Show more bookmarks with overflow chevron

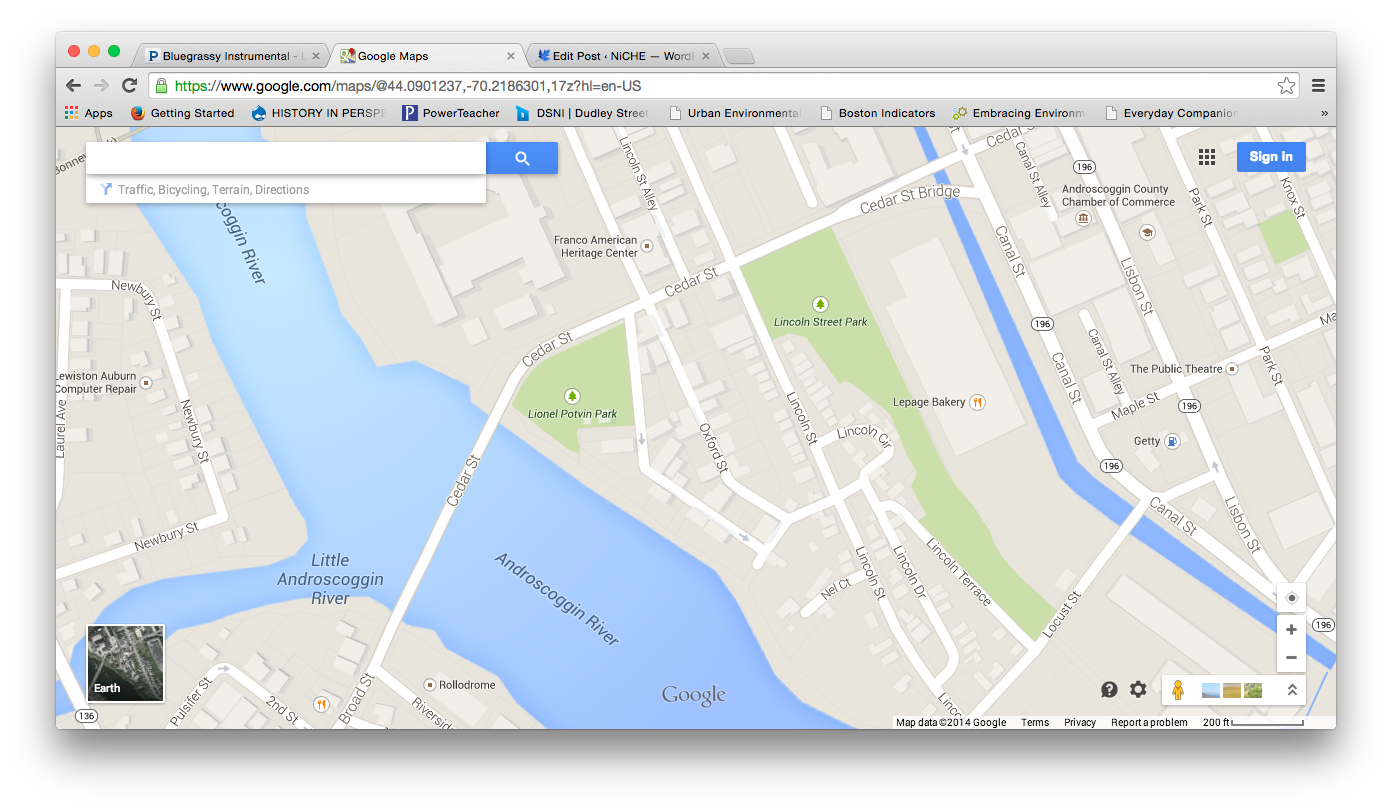[1324, 113]
